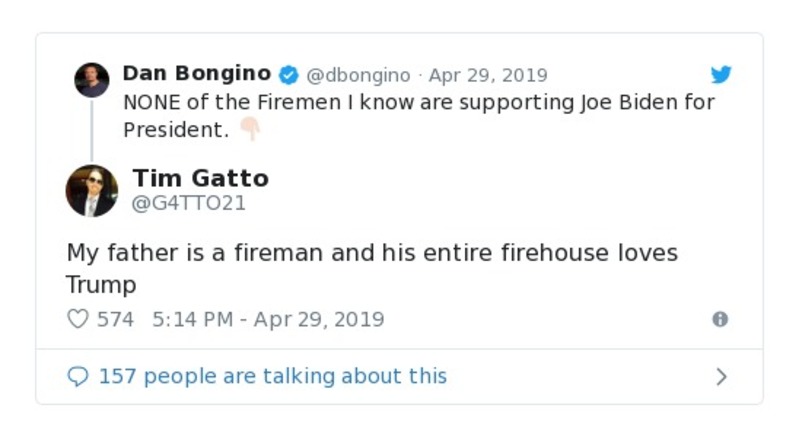Click the Tim Gatto display name
The height and width of the screenshot is (443, 799).
tap(200, 178)
